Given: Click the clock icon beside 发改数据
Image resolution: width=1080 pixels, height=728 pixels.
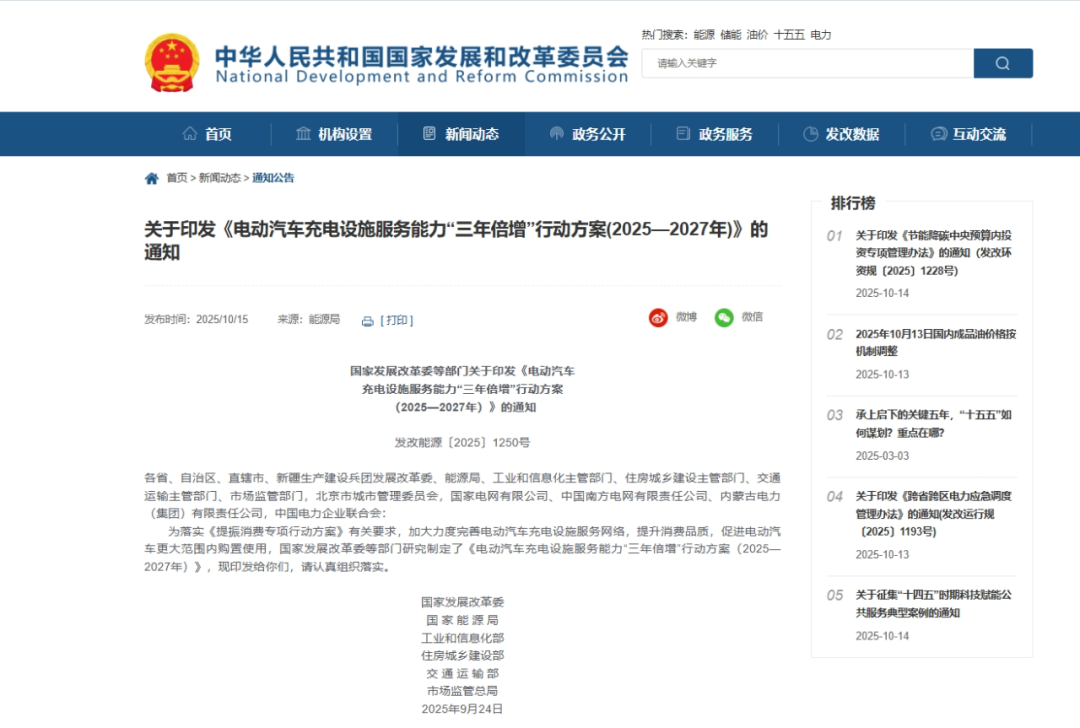Looking at the screenshot, I should (810, 133).
